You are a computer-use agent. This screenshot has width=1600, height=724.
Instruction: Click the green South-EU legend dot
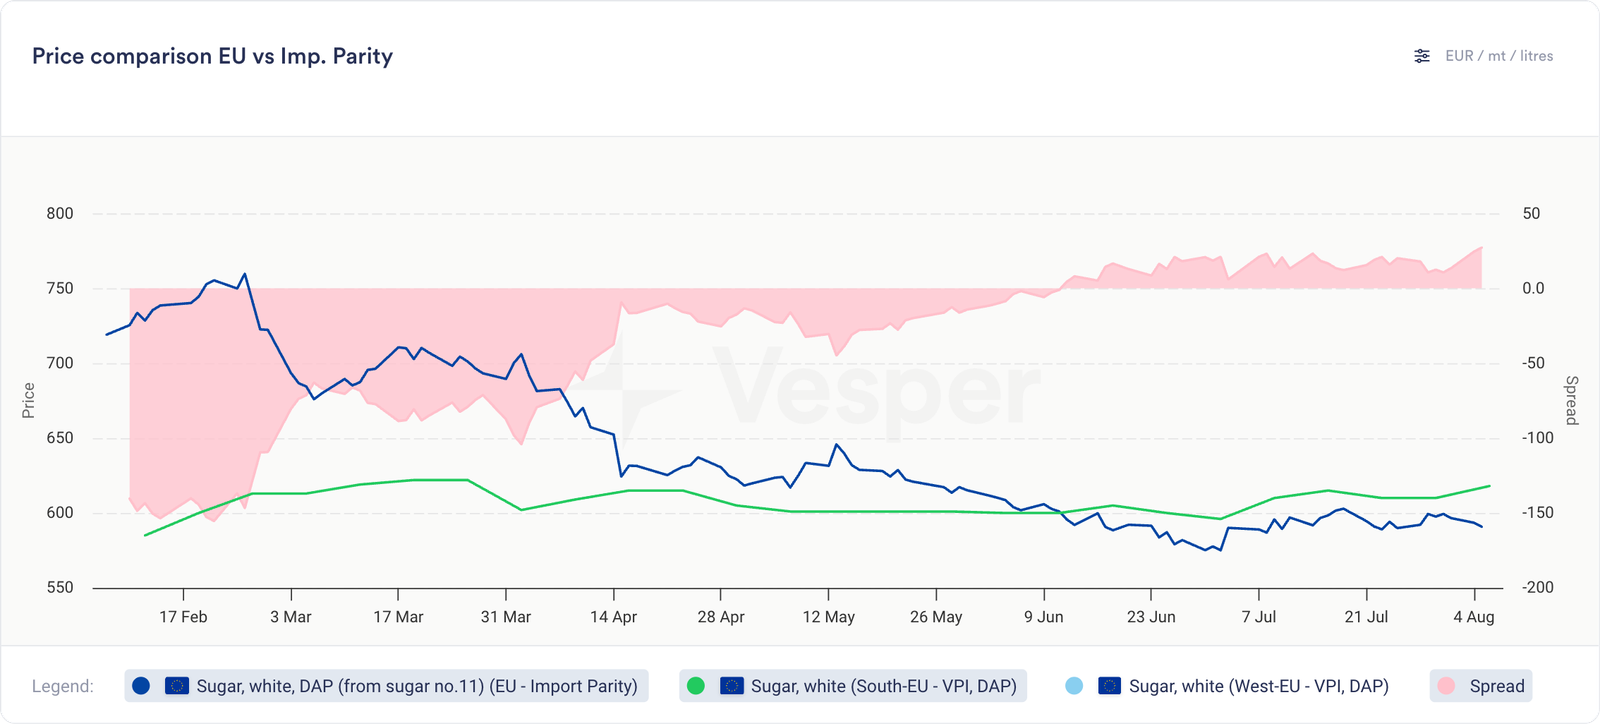696,686
